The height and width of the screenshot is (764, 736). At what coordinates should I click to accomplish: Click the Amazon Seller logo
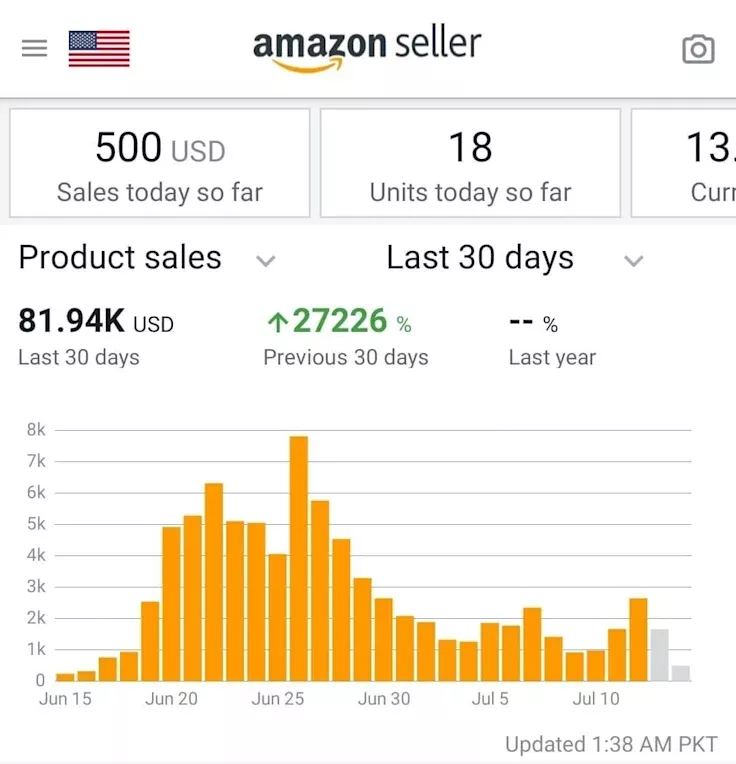click(366, 48)
